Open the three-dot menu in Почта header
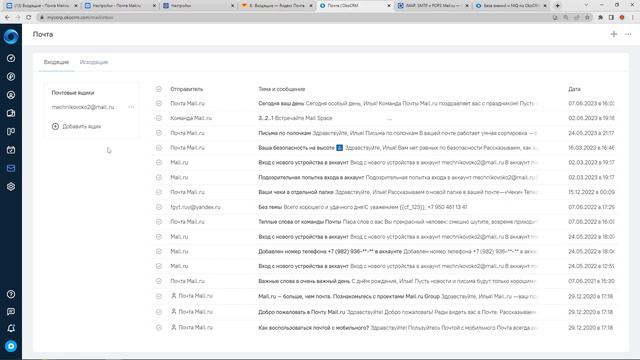 pyautogui.click(x=628, y=34)
